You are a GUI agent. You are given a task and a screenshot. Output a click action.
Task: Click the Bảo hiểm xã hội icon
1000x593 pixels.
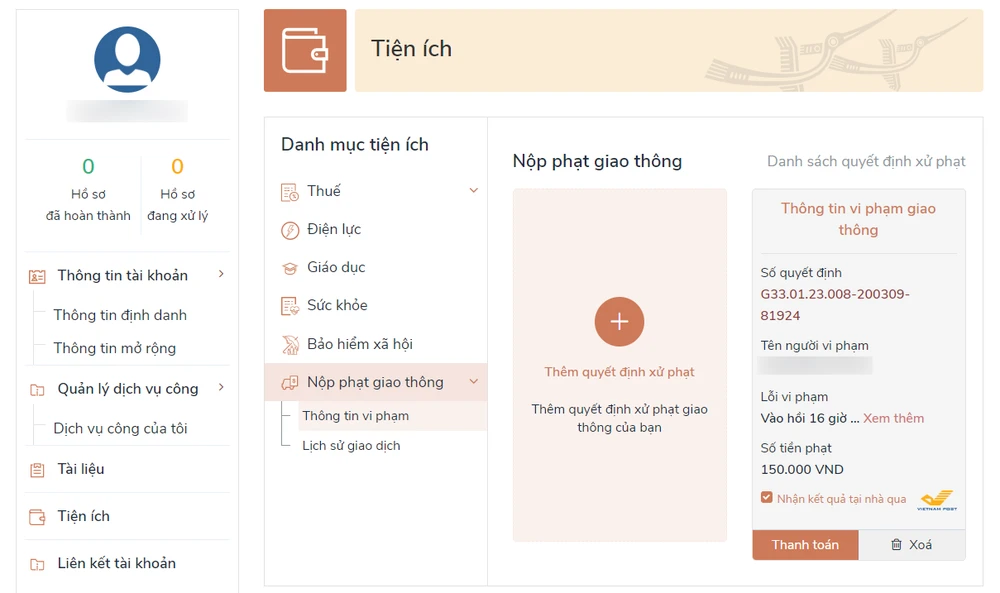(290, 345)
